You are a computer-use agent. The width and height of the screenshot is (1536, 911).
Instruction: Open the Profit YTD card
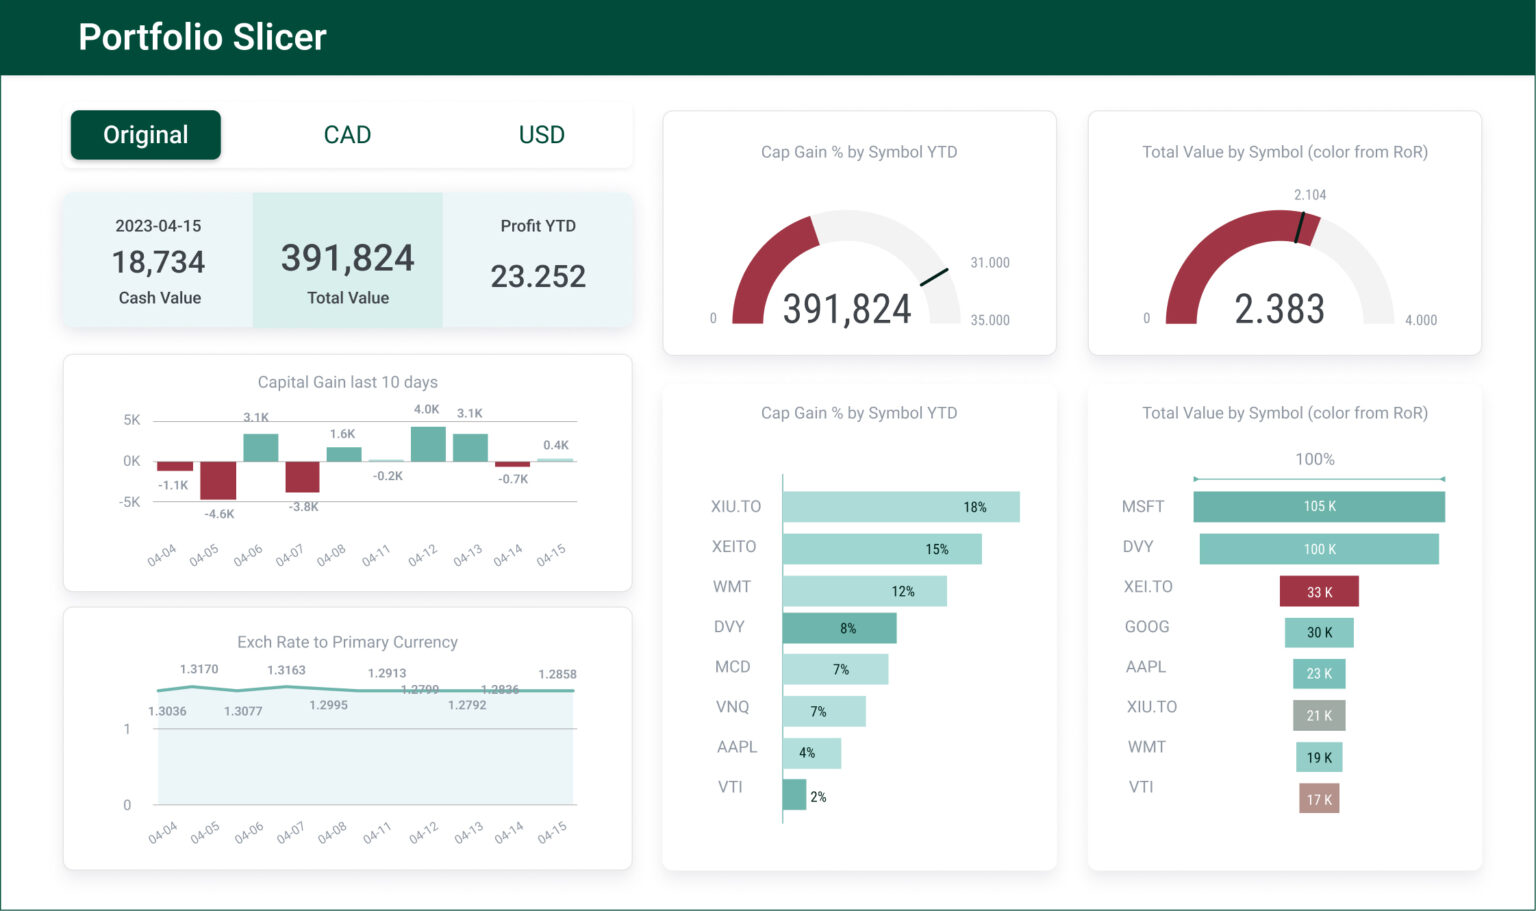(x=539, y=260)
